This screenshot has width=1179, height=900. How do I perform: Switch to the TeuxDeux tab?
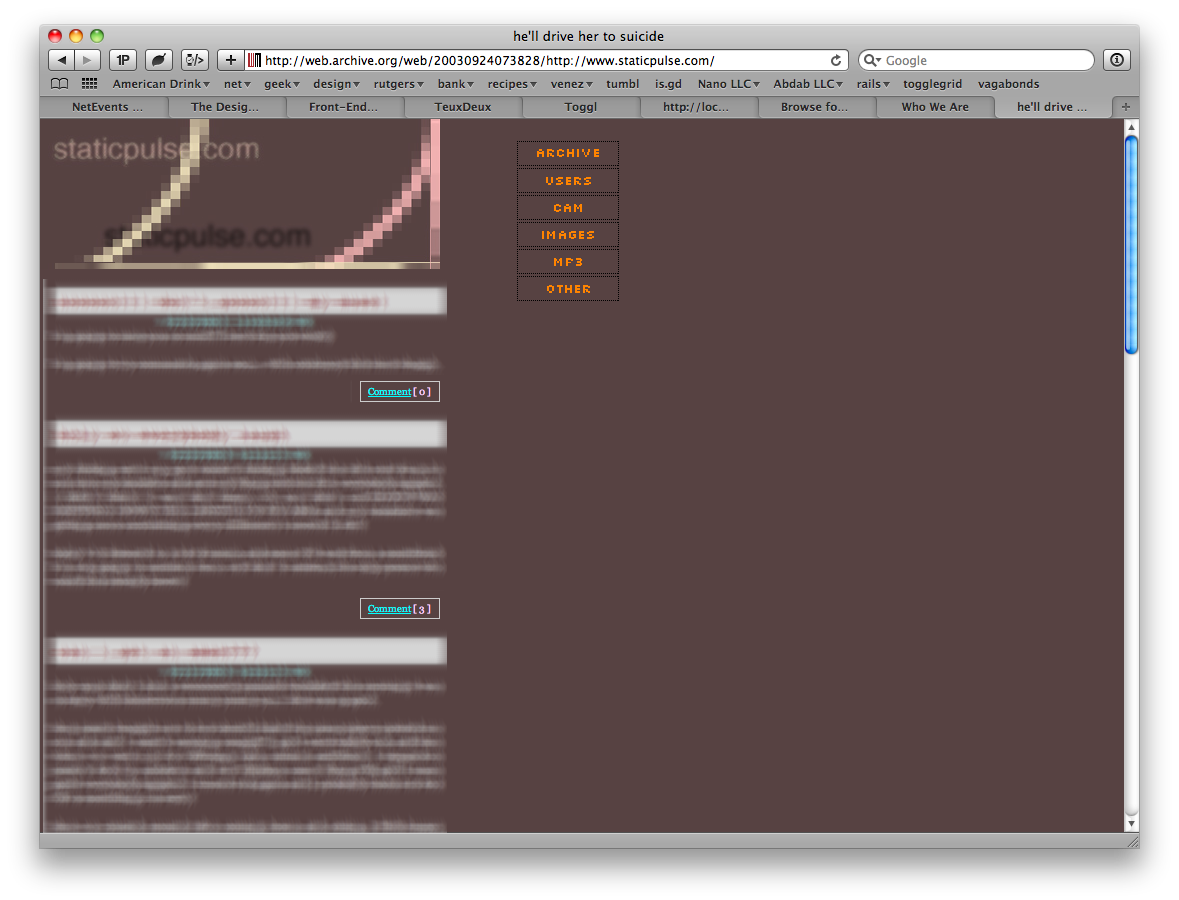click(x=463, y=107)
